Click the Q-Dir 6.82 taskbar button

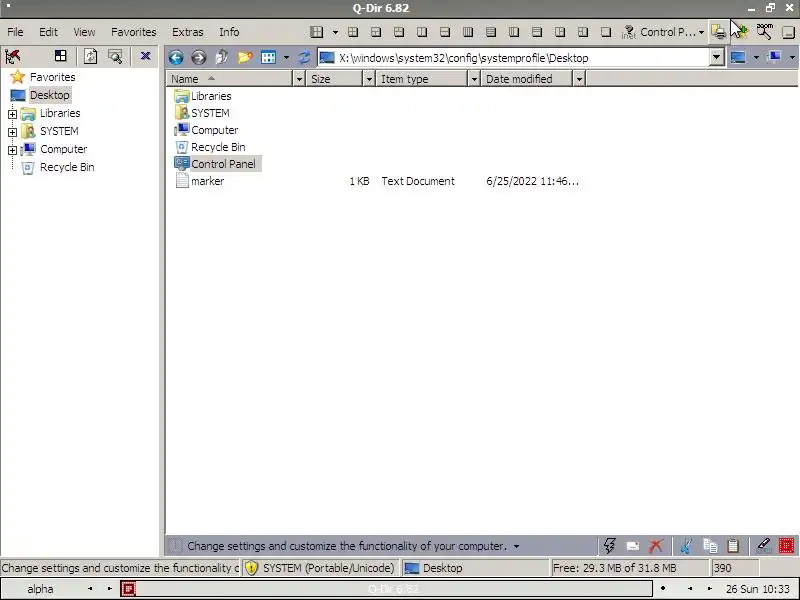tap(386, 589)
